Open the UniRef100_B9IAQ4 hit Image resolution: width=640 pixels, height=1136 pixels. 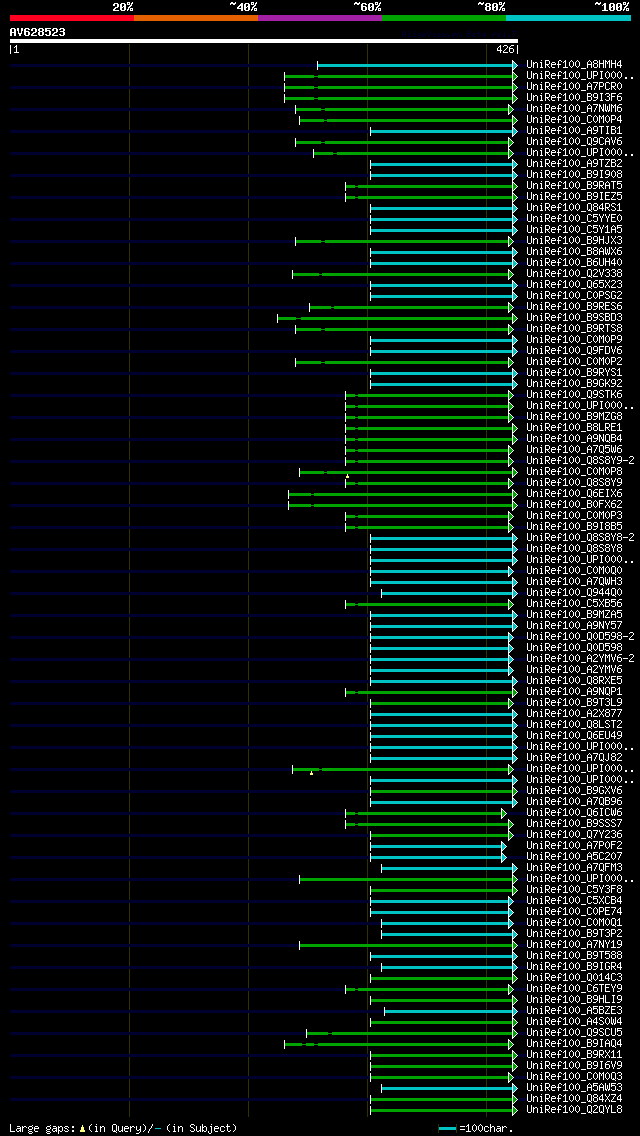click(x=574, y=1044)
